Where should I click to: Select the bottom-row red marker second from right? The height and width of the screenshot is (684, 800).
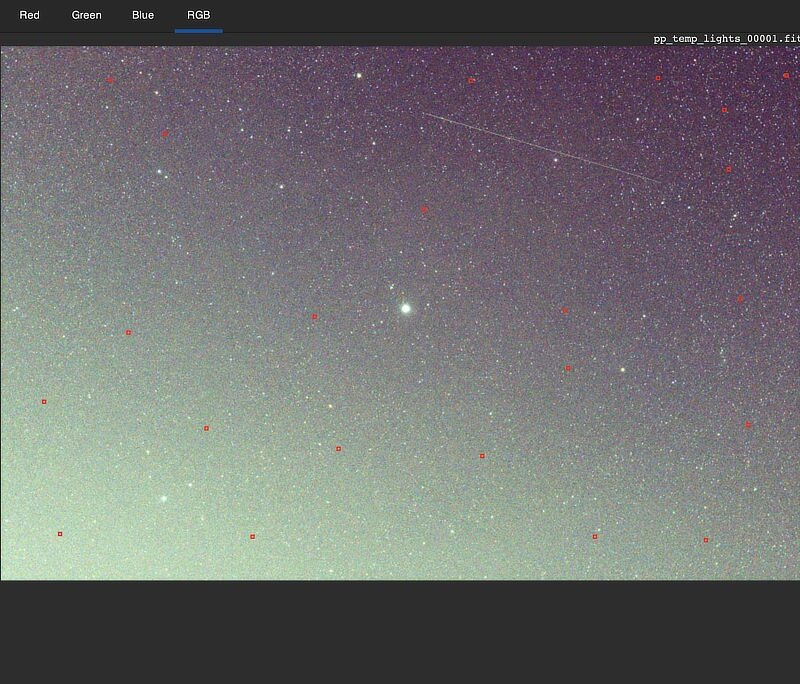(595, 536)
